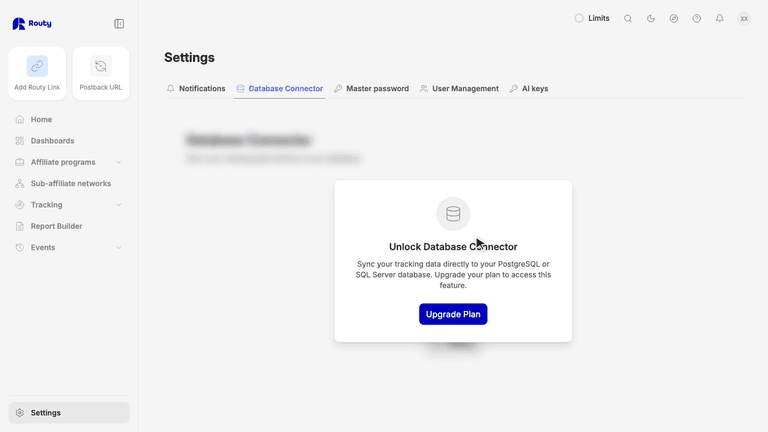Click the Dashboards grid icon
This screenshot has width=768, height=432.
tap(20, 141)
